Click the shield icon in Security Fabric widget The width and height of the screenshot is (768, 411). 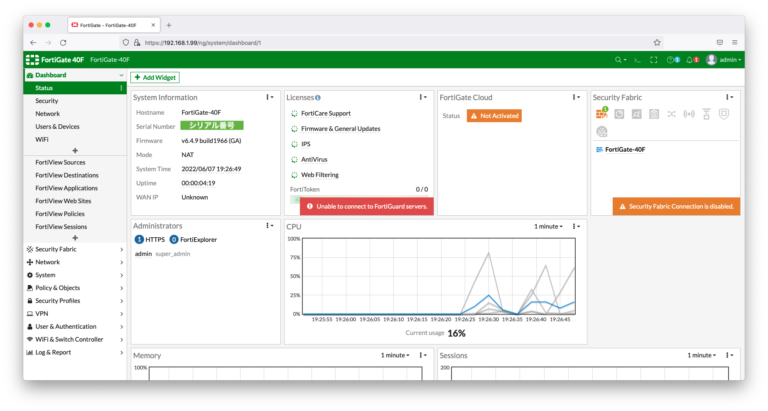pos(724,114)
